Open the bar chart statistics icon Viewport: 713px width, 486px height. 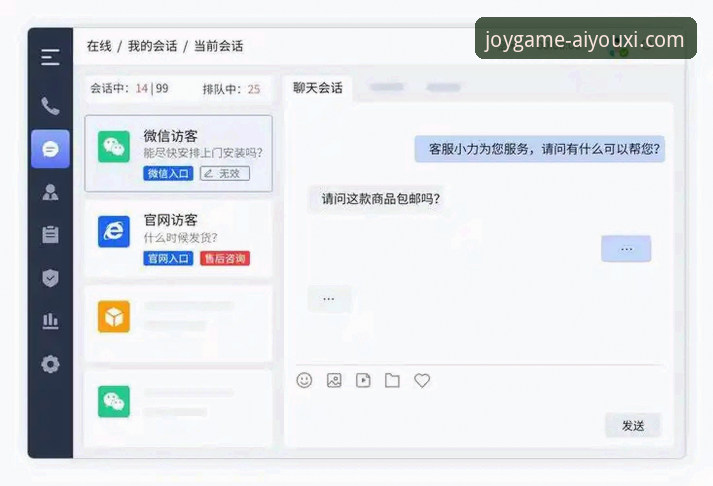50,321
